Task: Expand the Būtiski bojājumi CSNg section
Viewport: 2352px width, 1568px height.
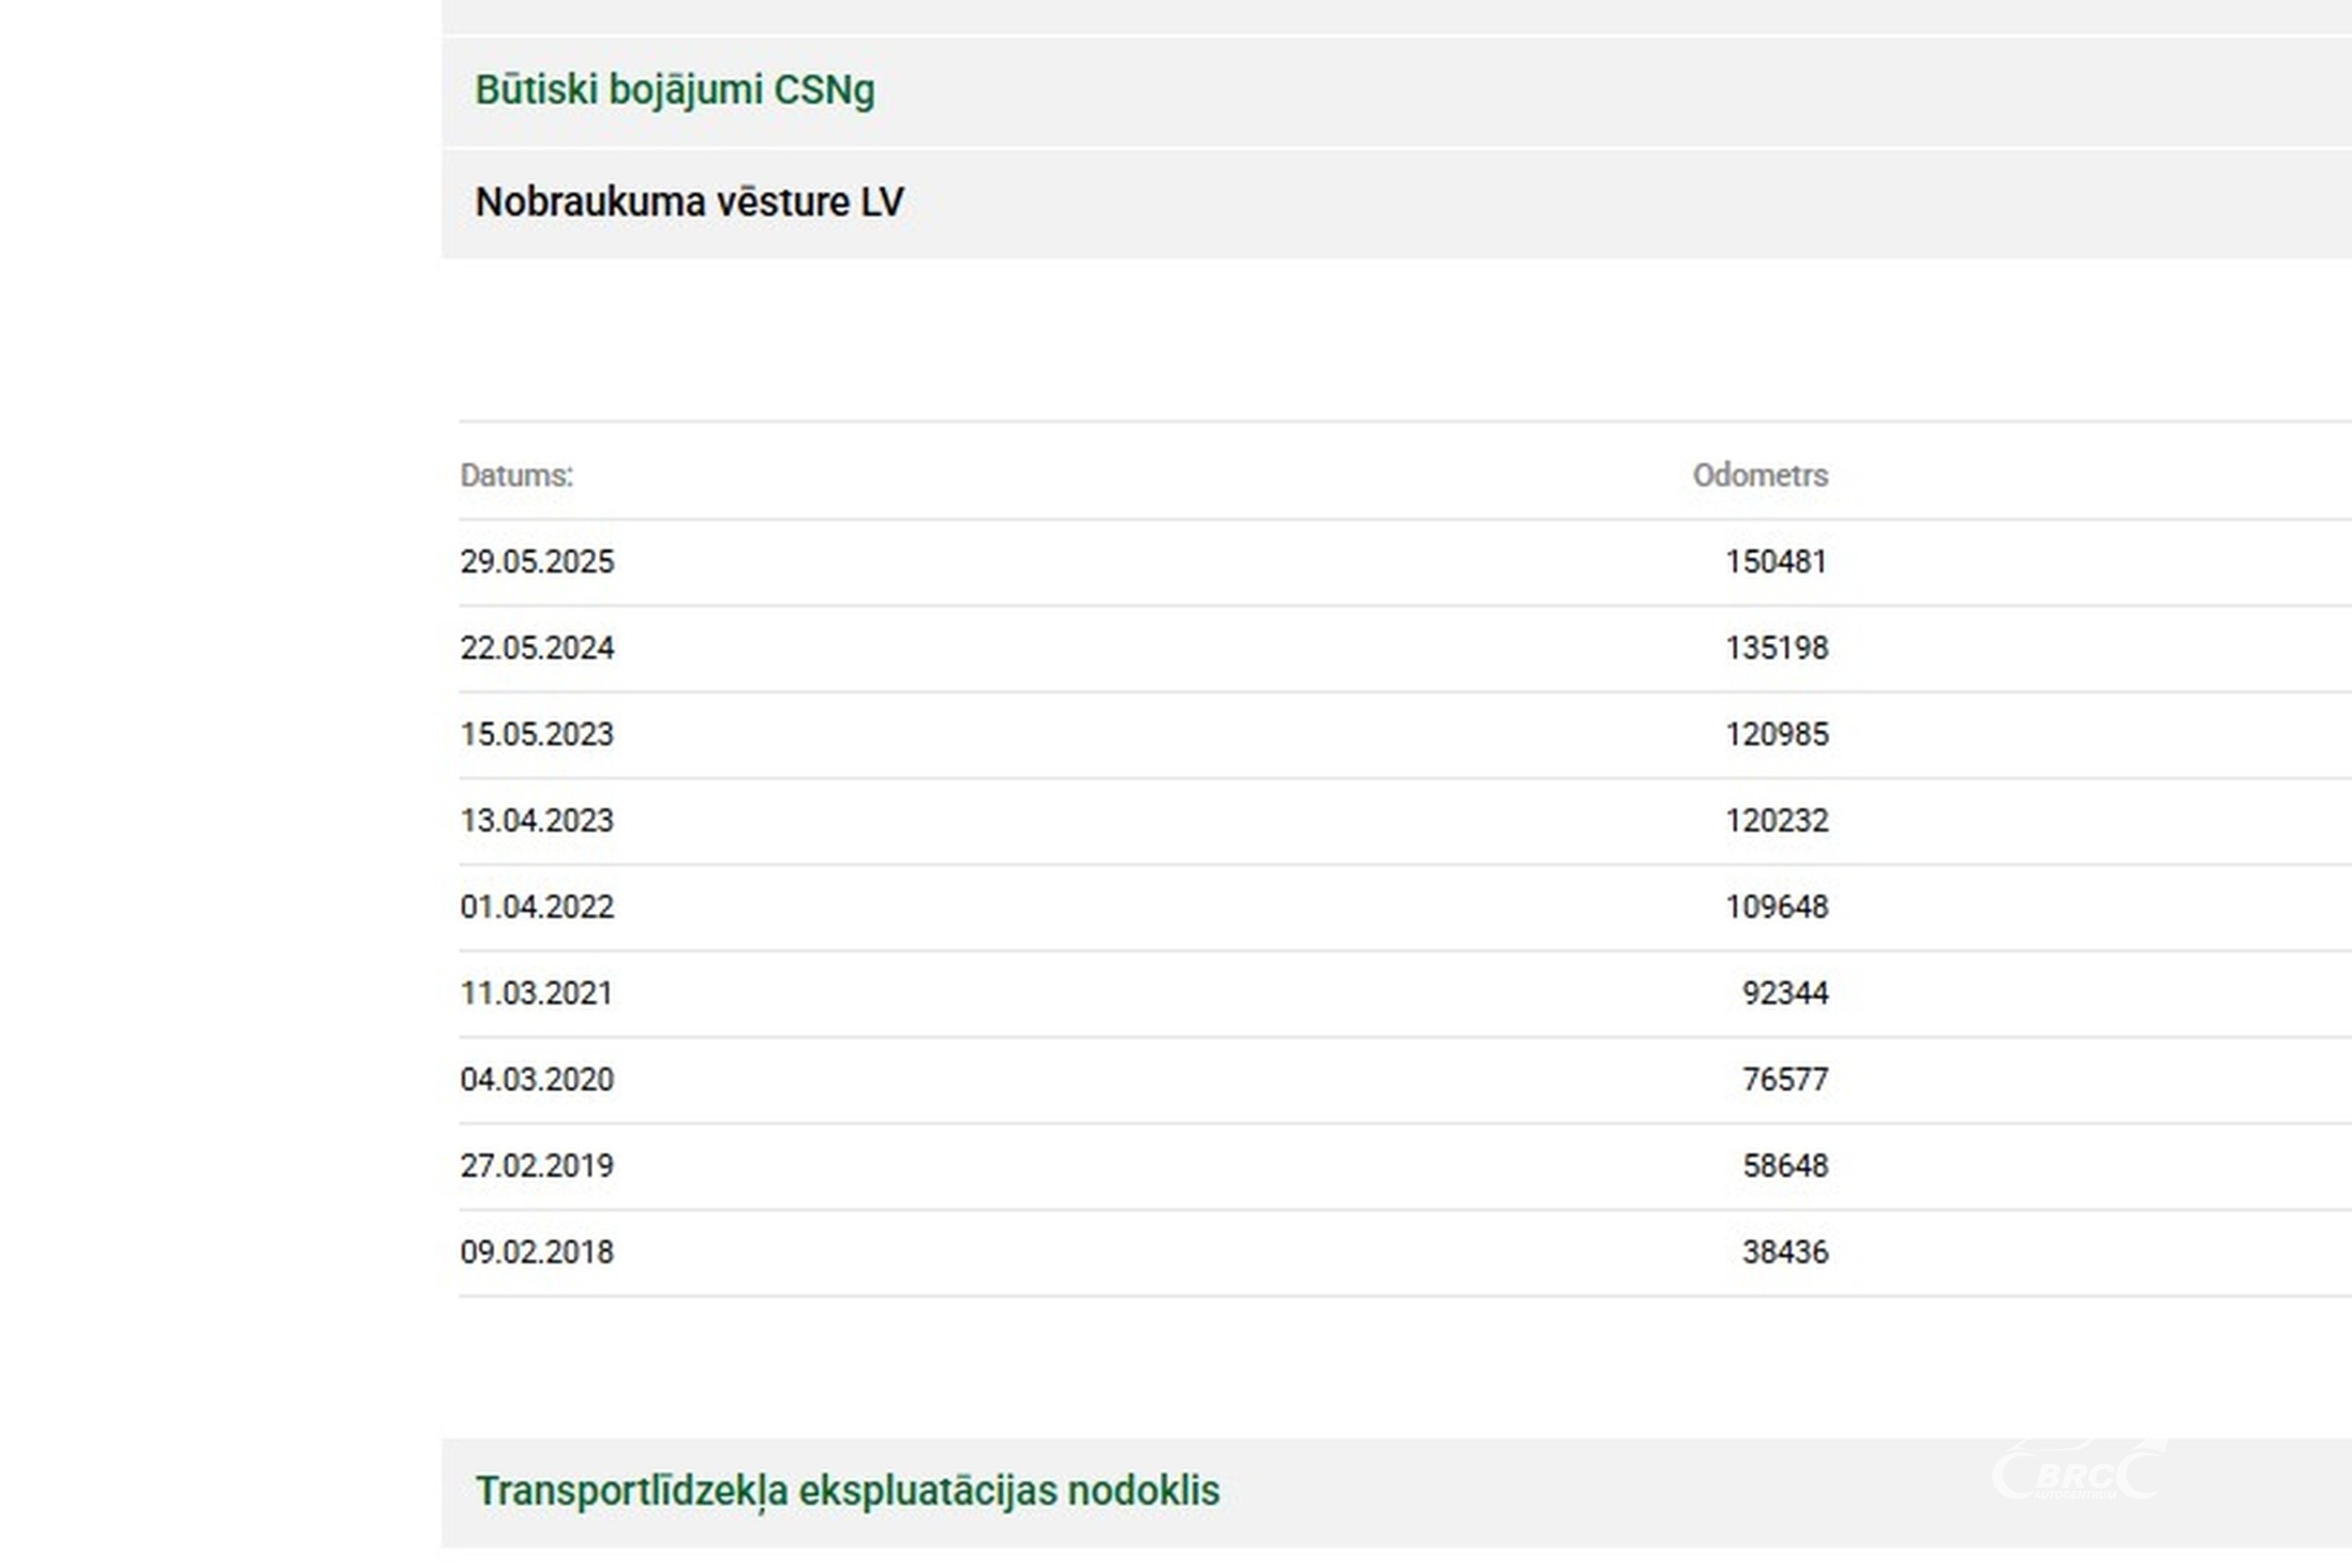Action: coord(674,90)
